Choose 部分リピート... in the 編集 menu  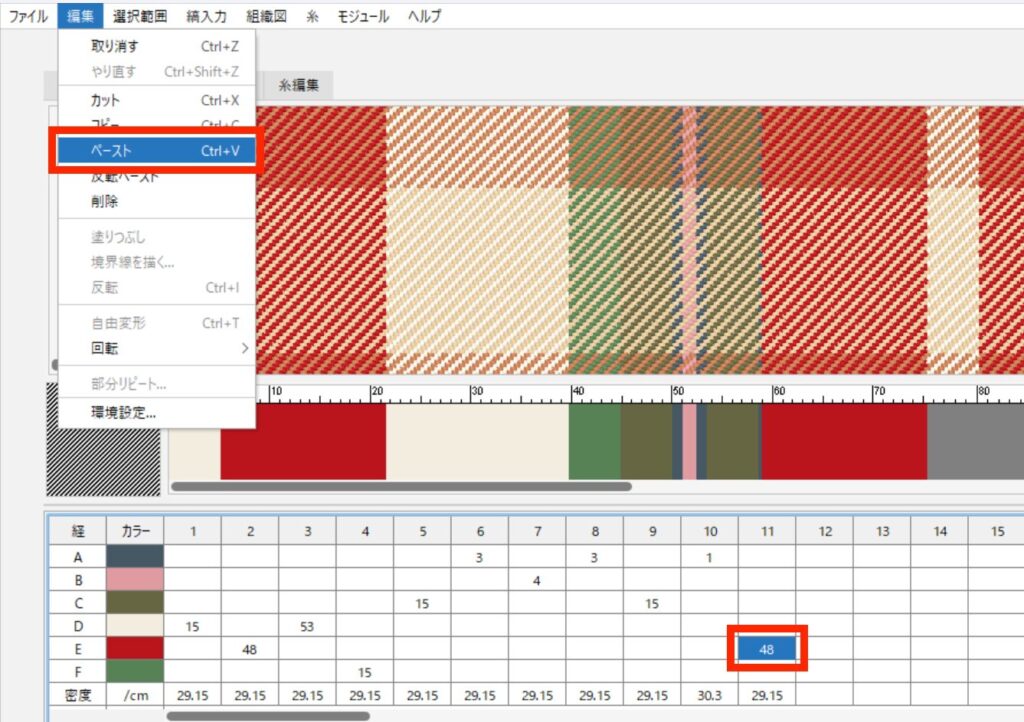click(x=157, y=384)
